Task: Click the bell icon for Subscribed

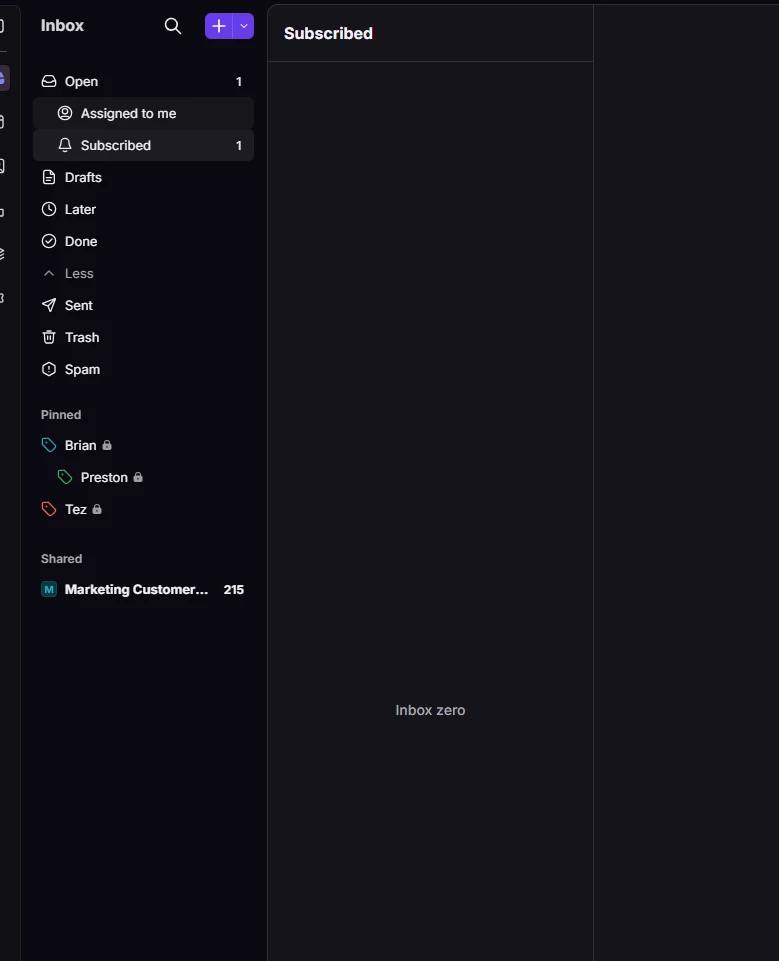Action: [x=65, y=145]
